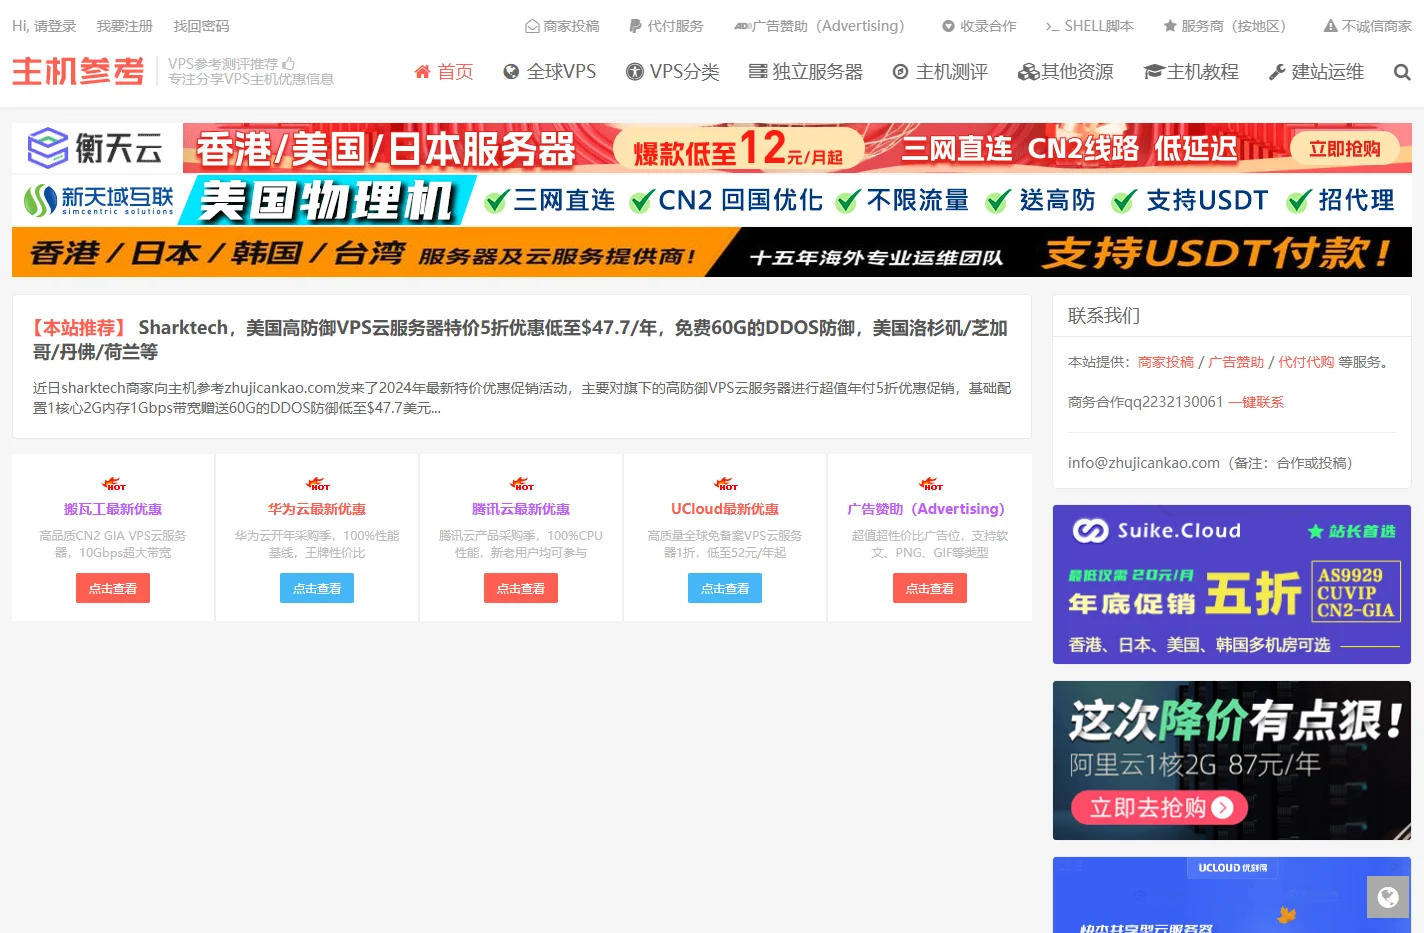Image resolution: width=1424 pixels, height=933 pixels.
Task: Click 点击查看 under 华为云最新优惠
Action: coord(317,588)
